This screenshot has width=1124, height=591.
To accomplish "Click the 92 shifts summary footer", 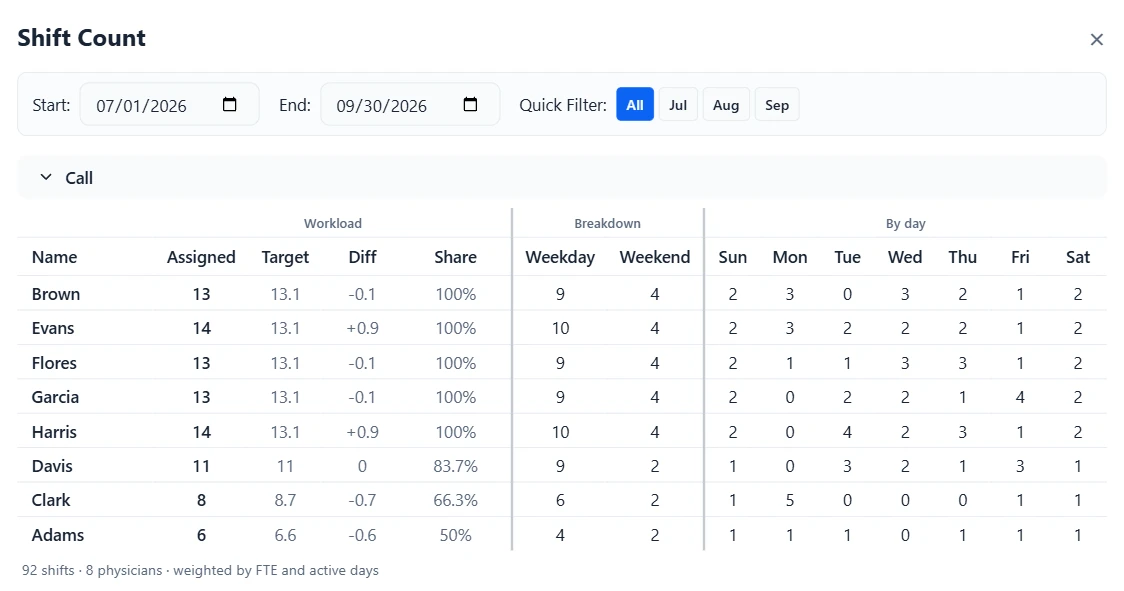I will pos(200,570).
